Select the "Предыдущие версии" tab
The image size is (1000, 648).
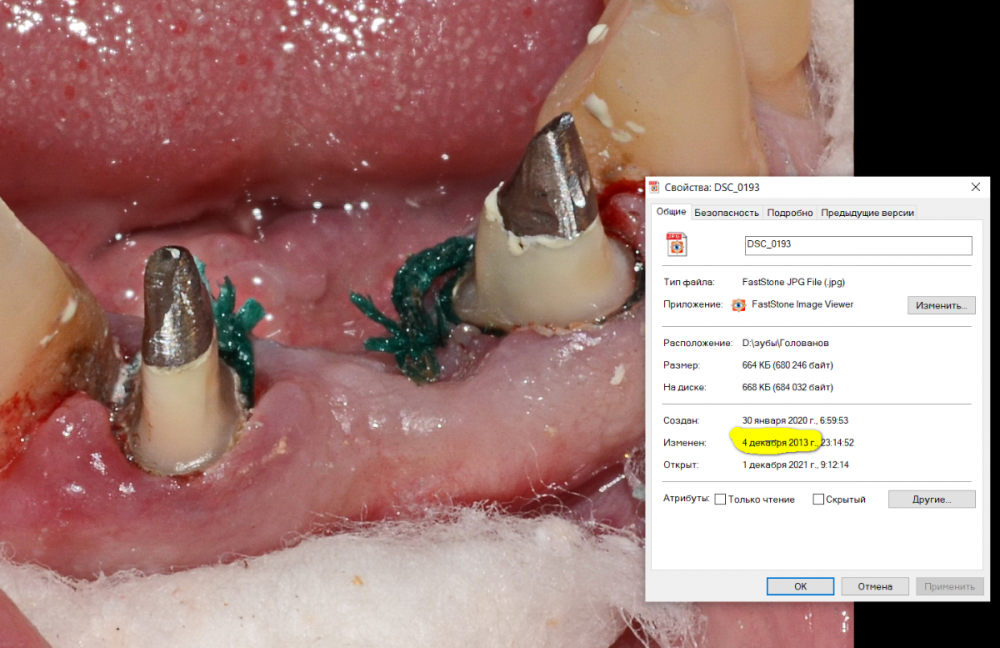pos(867,212)
